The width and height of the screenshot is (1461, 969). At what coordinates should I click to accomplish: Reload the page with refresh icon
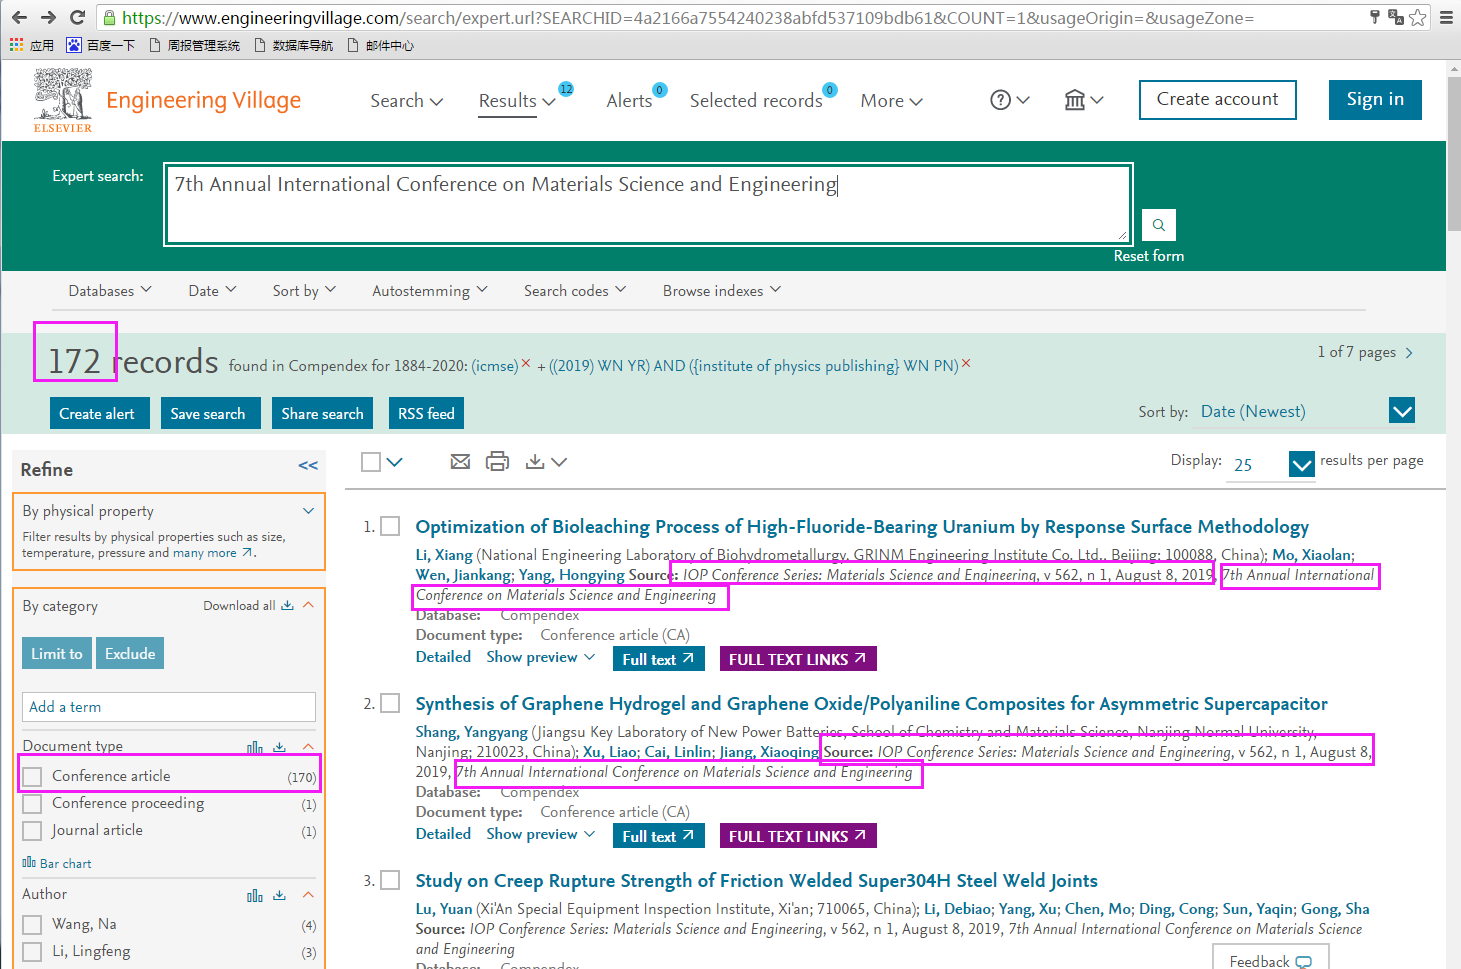77,17
